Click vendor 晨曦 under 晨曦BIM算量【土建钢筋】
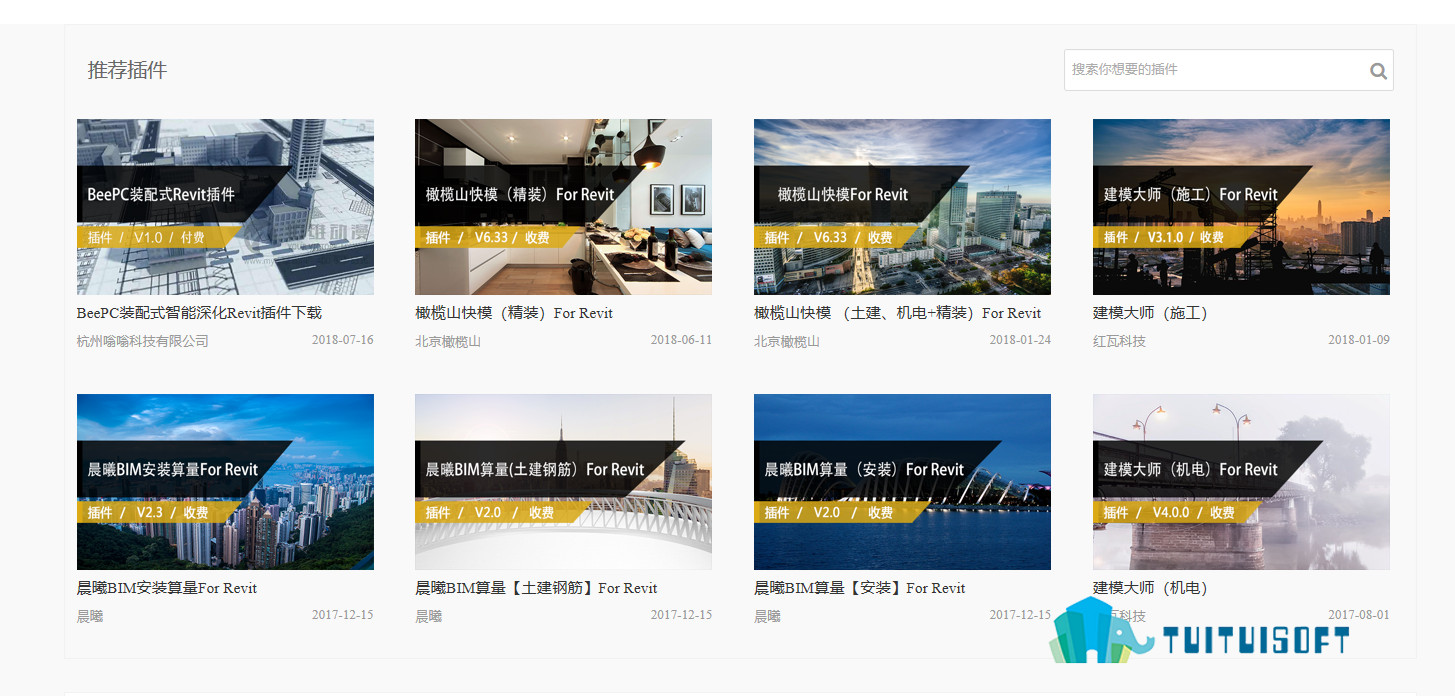This screenshot has height=696, width=1455. [x=428, y=616]
